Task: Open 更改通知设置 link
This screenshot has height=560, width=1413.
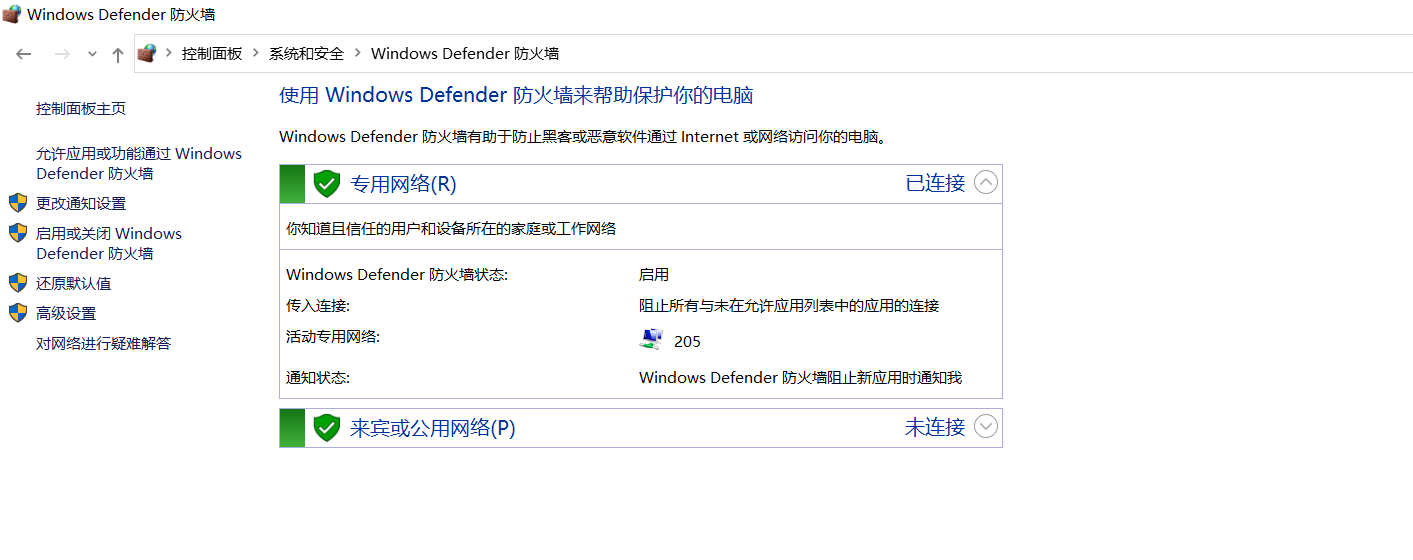Action: [x=81, y=203]
